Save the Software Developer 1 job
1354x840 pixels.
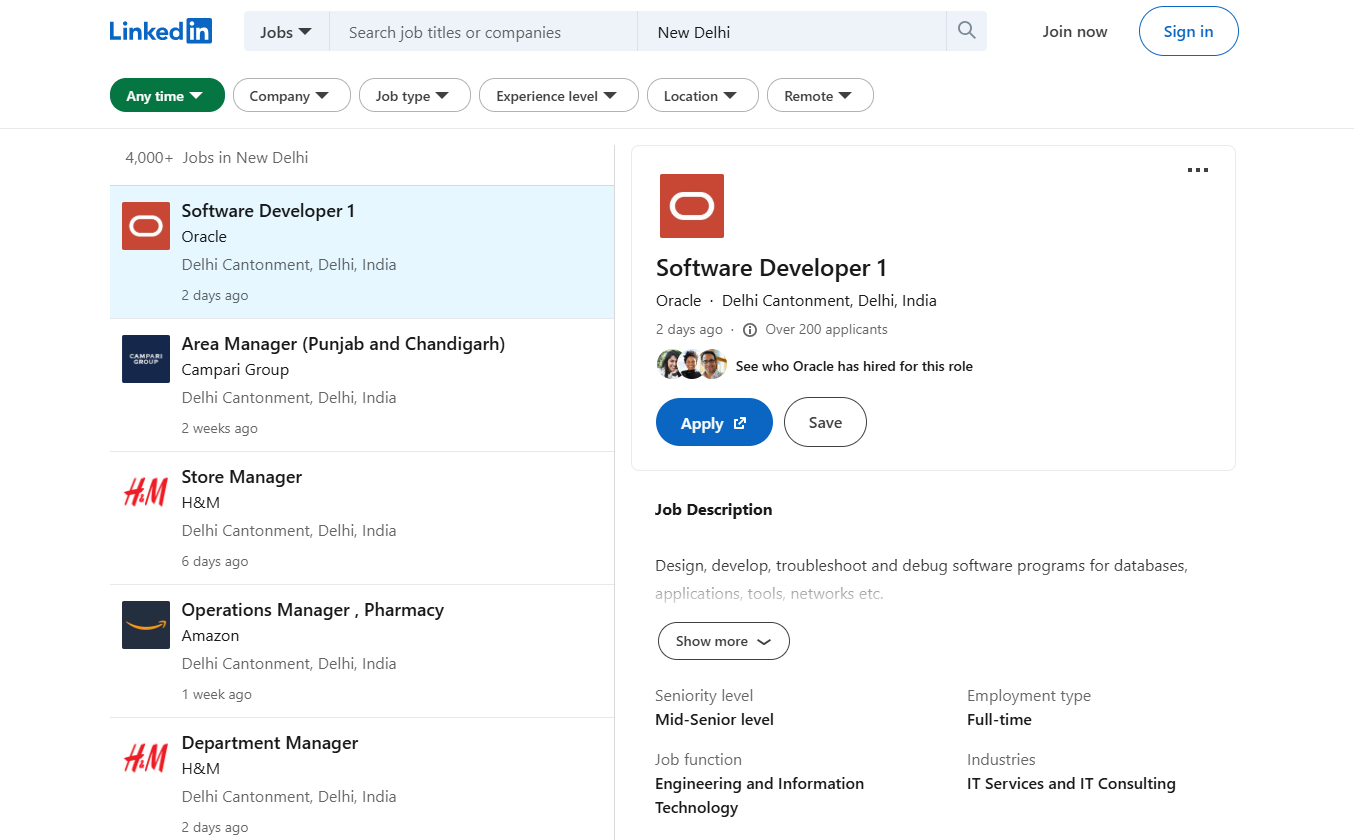[x=825, y=422]
